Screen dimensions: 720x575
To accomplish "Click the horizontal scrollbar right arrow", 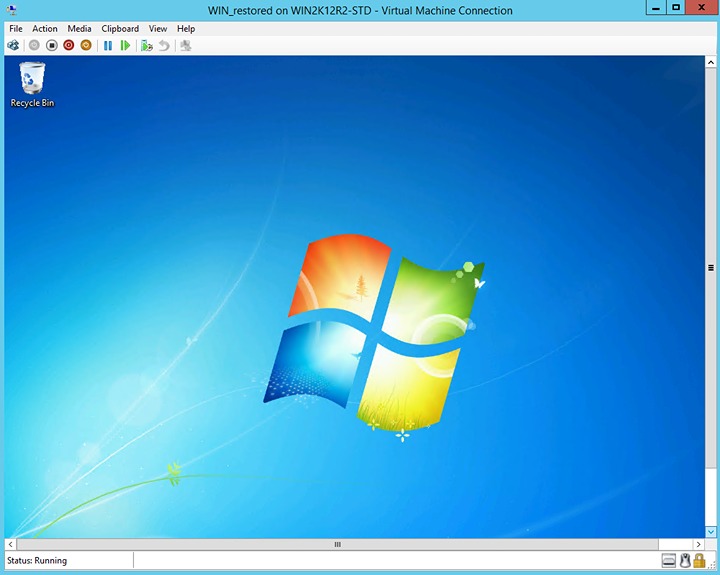I will coord(698,544).
